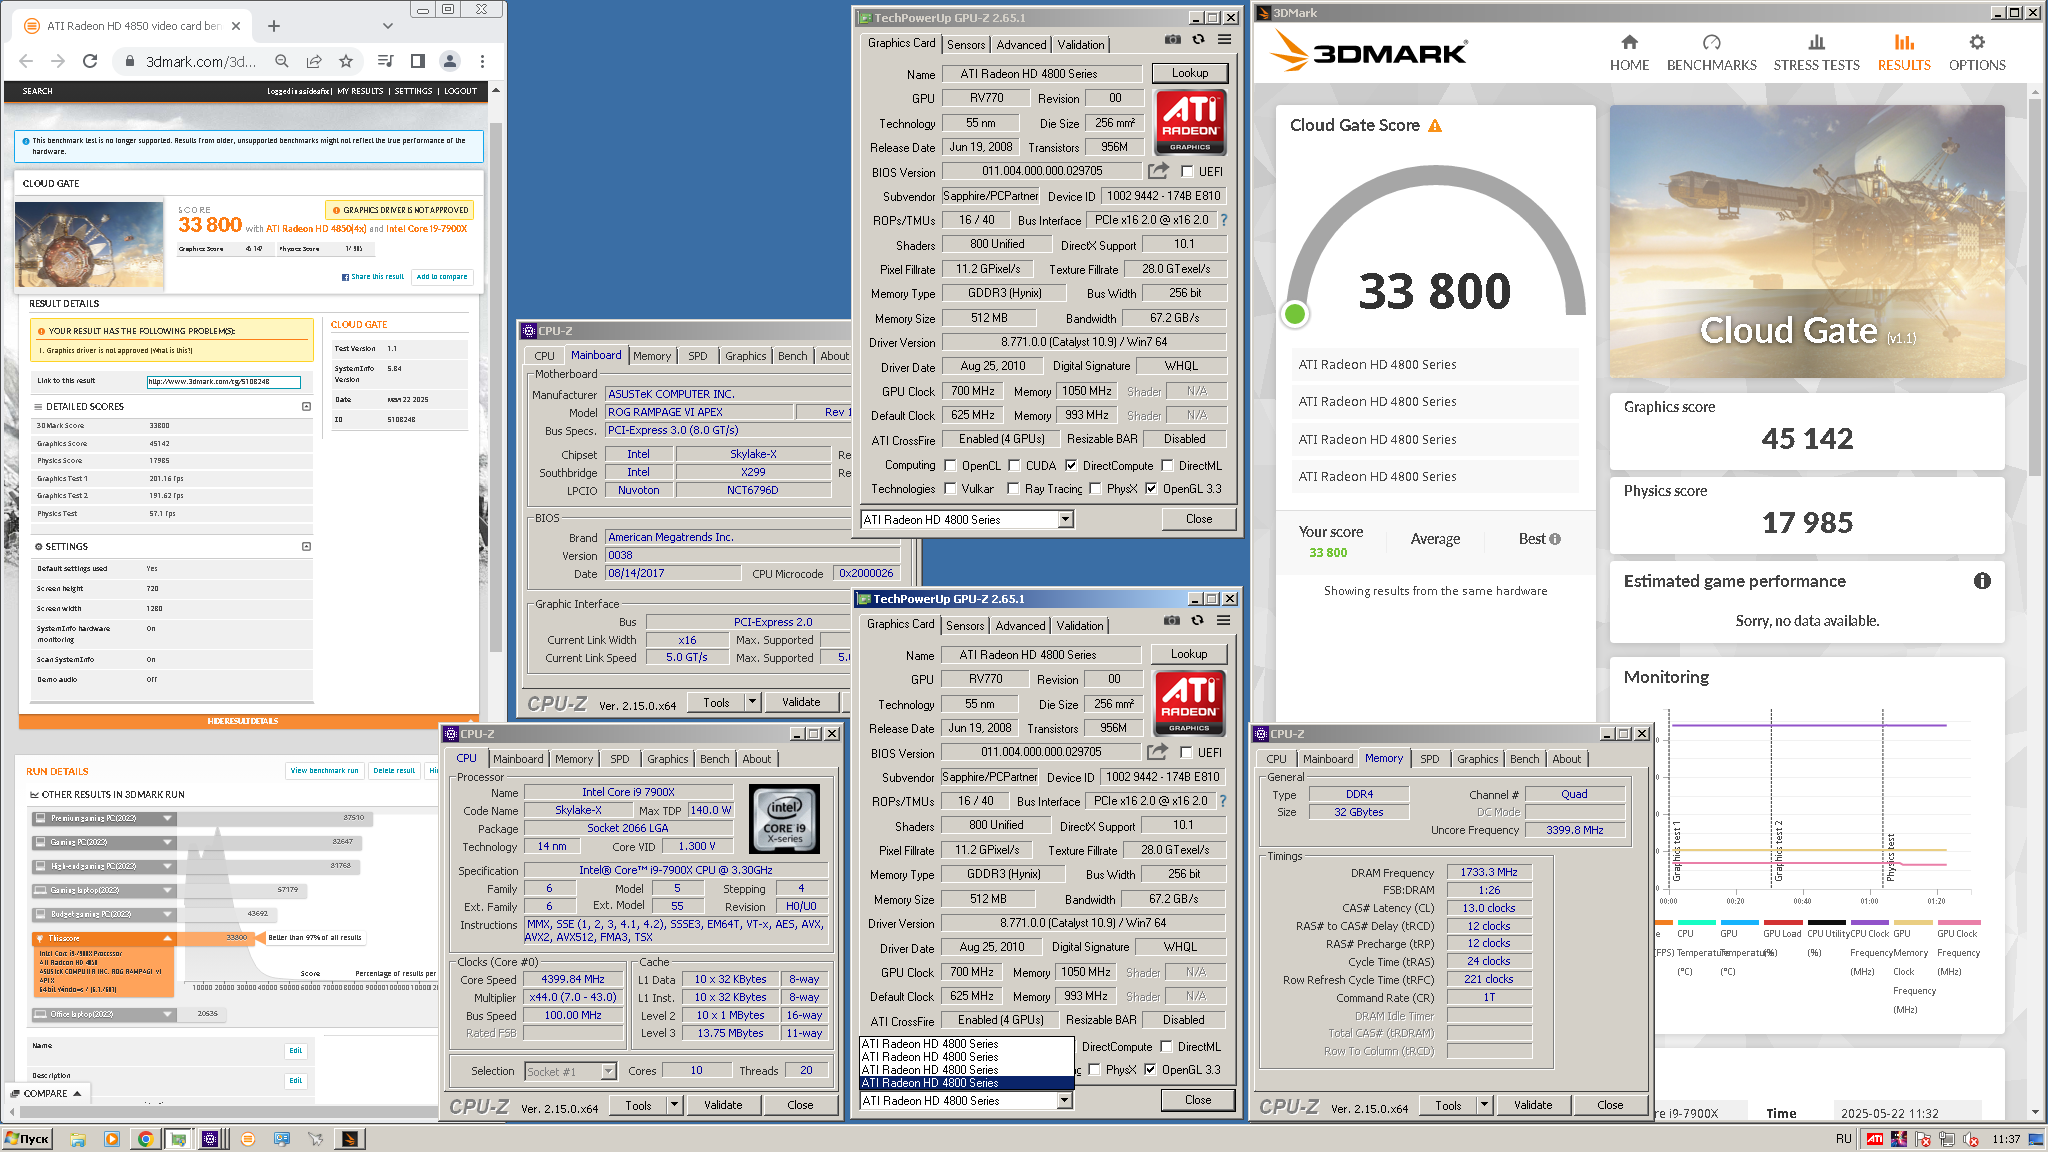Click the CPU Clock Frequency purple legend swatch
The height and width of the screenshot is (1152, 2048).
[1870, 923]
